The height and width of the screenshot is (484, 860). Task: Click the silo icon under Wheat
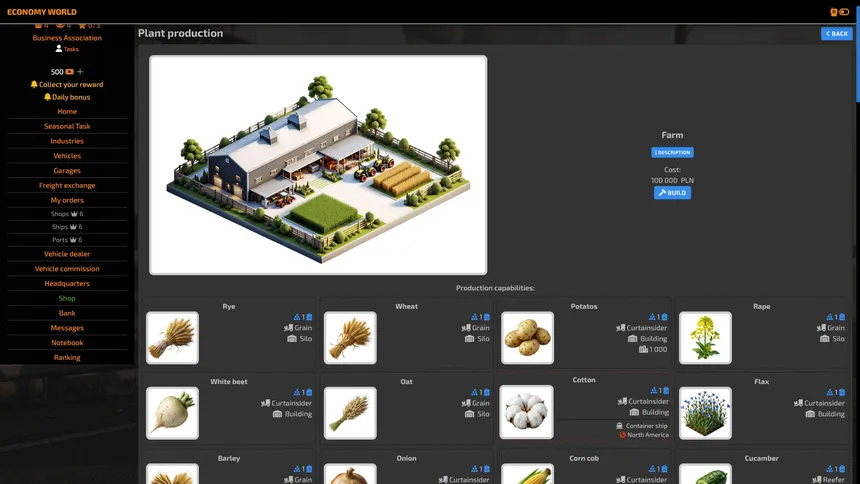pyautogui.click(x=469, y=339)
